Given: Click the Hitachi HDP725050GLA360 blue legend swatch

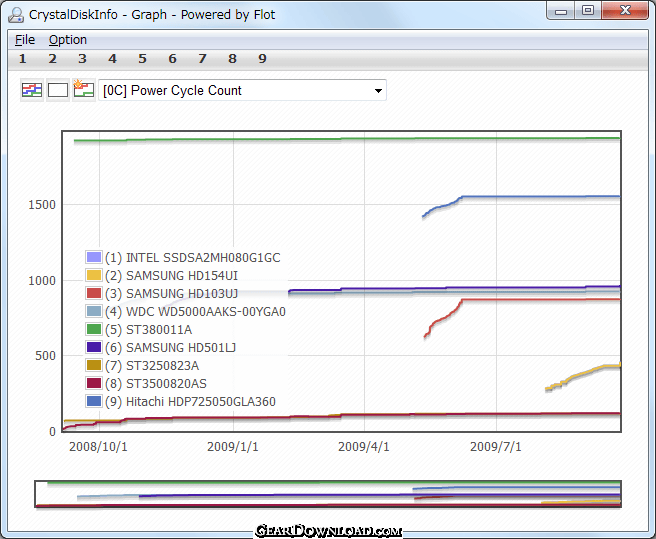Looking at the screenshot, I should click(94, 401).
